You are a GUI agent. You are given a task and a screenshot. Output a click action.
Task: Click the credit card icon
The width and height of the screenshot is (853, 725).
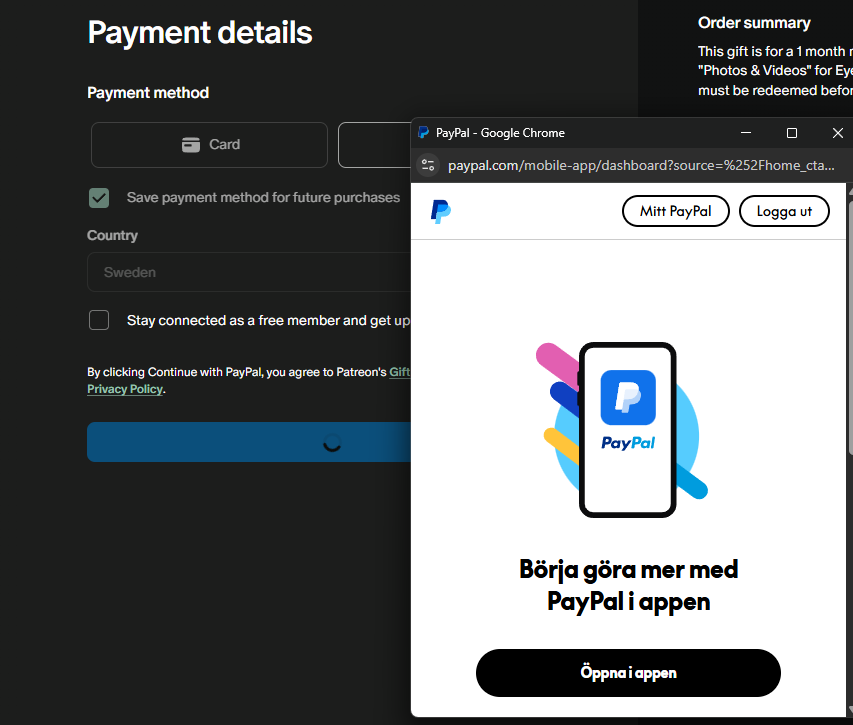click(x=190, y=145)
